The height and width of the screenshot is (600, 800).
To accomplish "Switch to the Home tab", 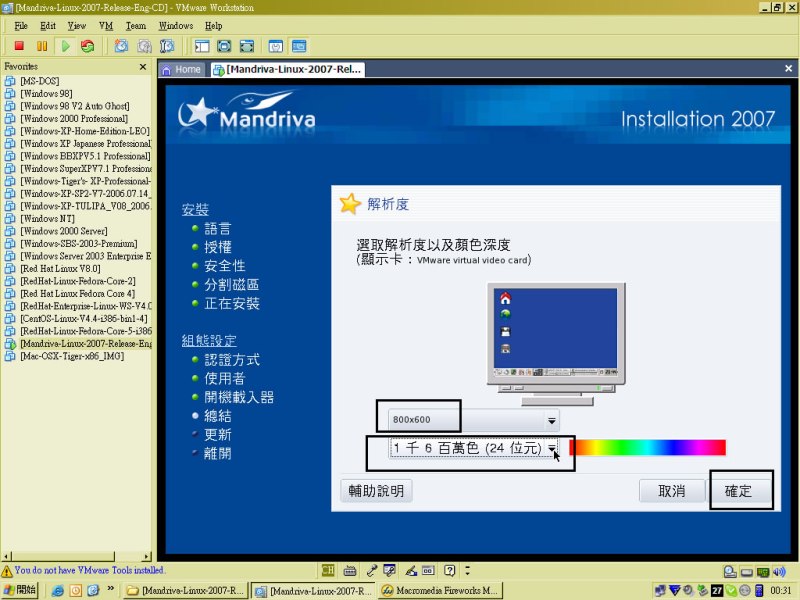I will click(182, 69).
